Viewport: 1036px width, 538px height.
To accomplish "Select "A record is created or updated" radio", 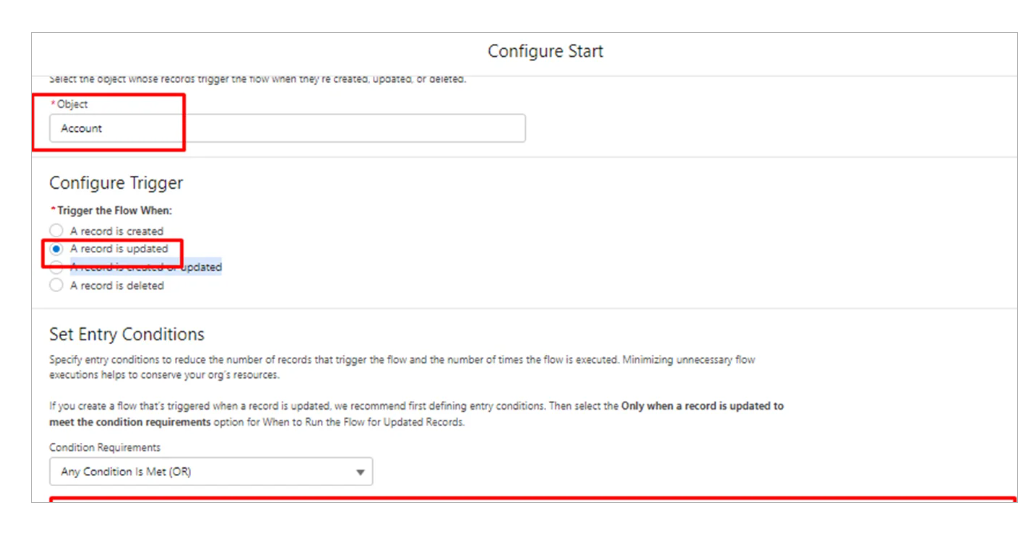I will (57, 267).
